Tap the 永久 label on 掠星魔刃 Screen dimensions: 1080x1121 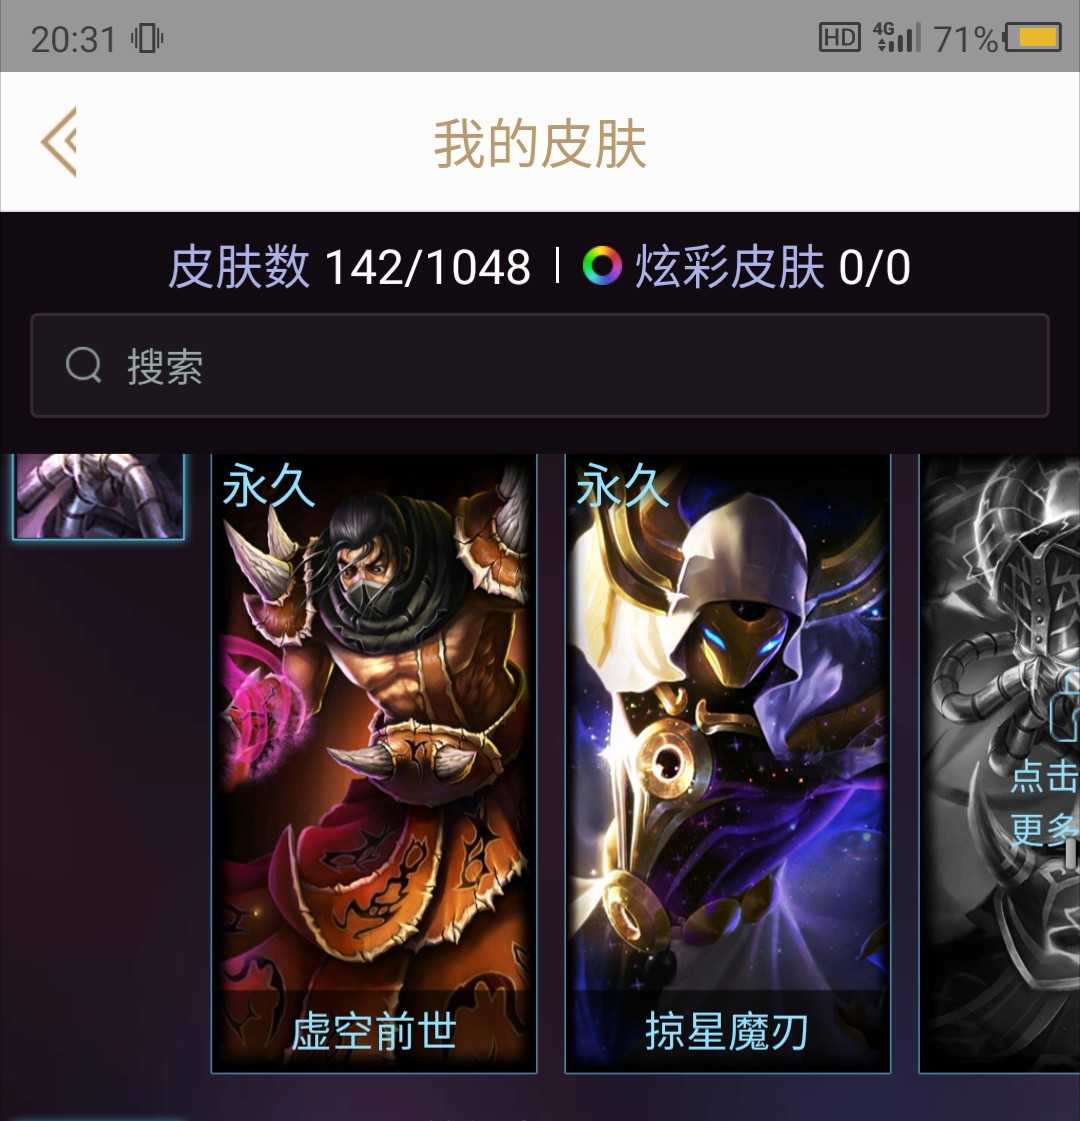[622, 485]
